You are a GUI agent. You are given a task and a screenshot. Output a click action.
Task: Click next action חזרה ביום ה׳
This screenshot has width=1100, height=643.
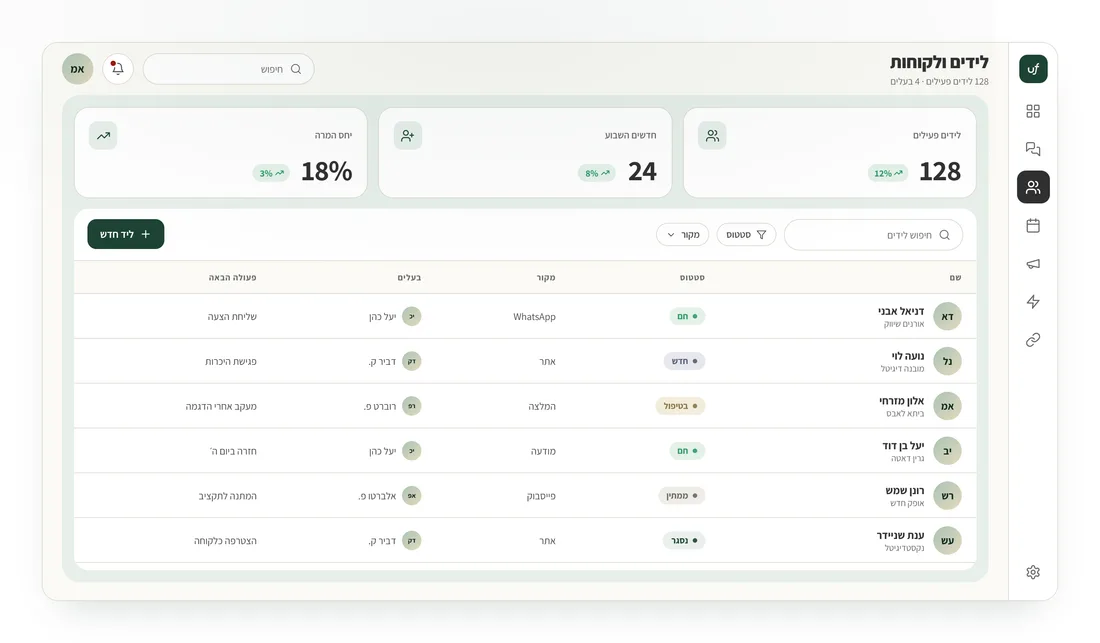coord(233,452)
